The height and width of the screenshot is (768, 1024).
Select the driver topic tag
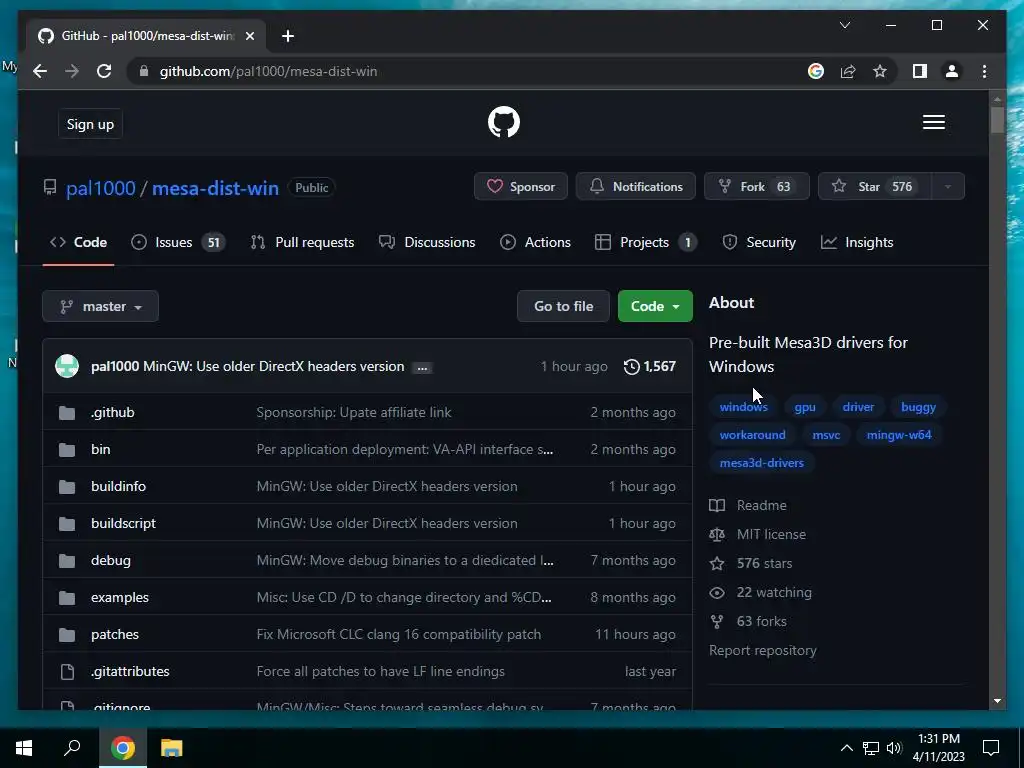(x=858, y=407)
